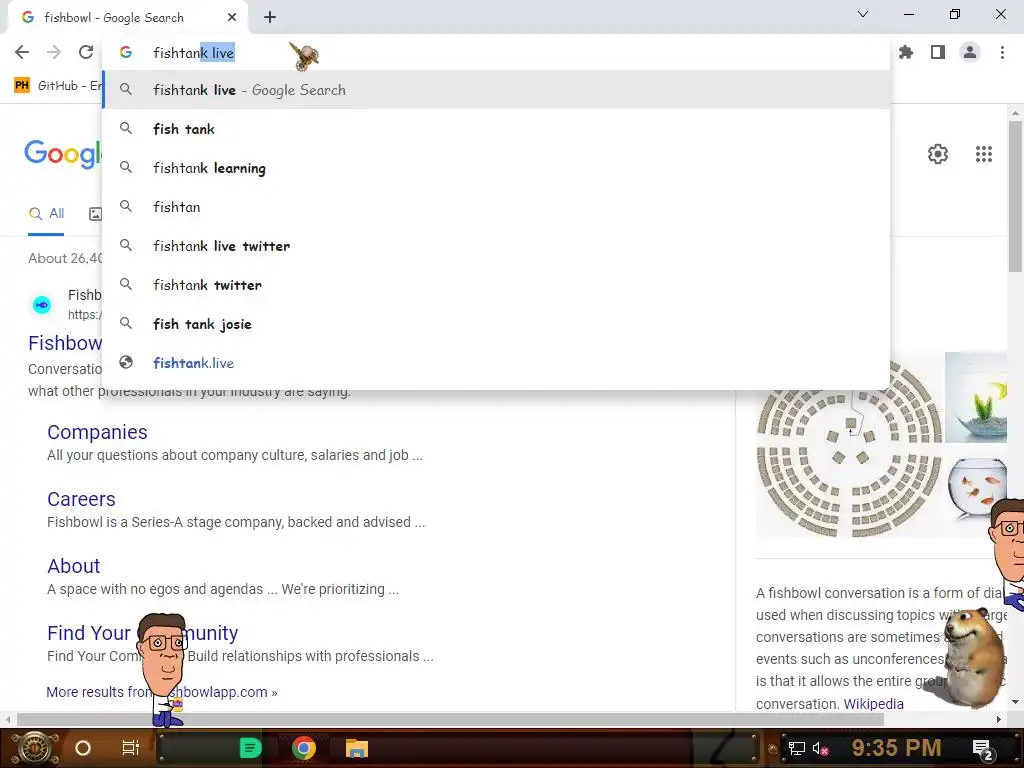
Task: Expand the tab search chevron
Action: (x=863, y=14)
